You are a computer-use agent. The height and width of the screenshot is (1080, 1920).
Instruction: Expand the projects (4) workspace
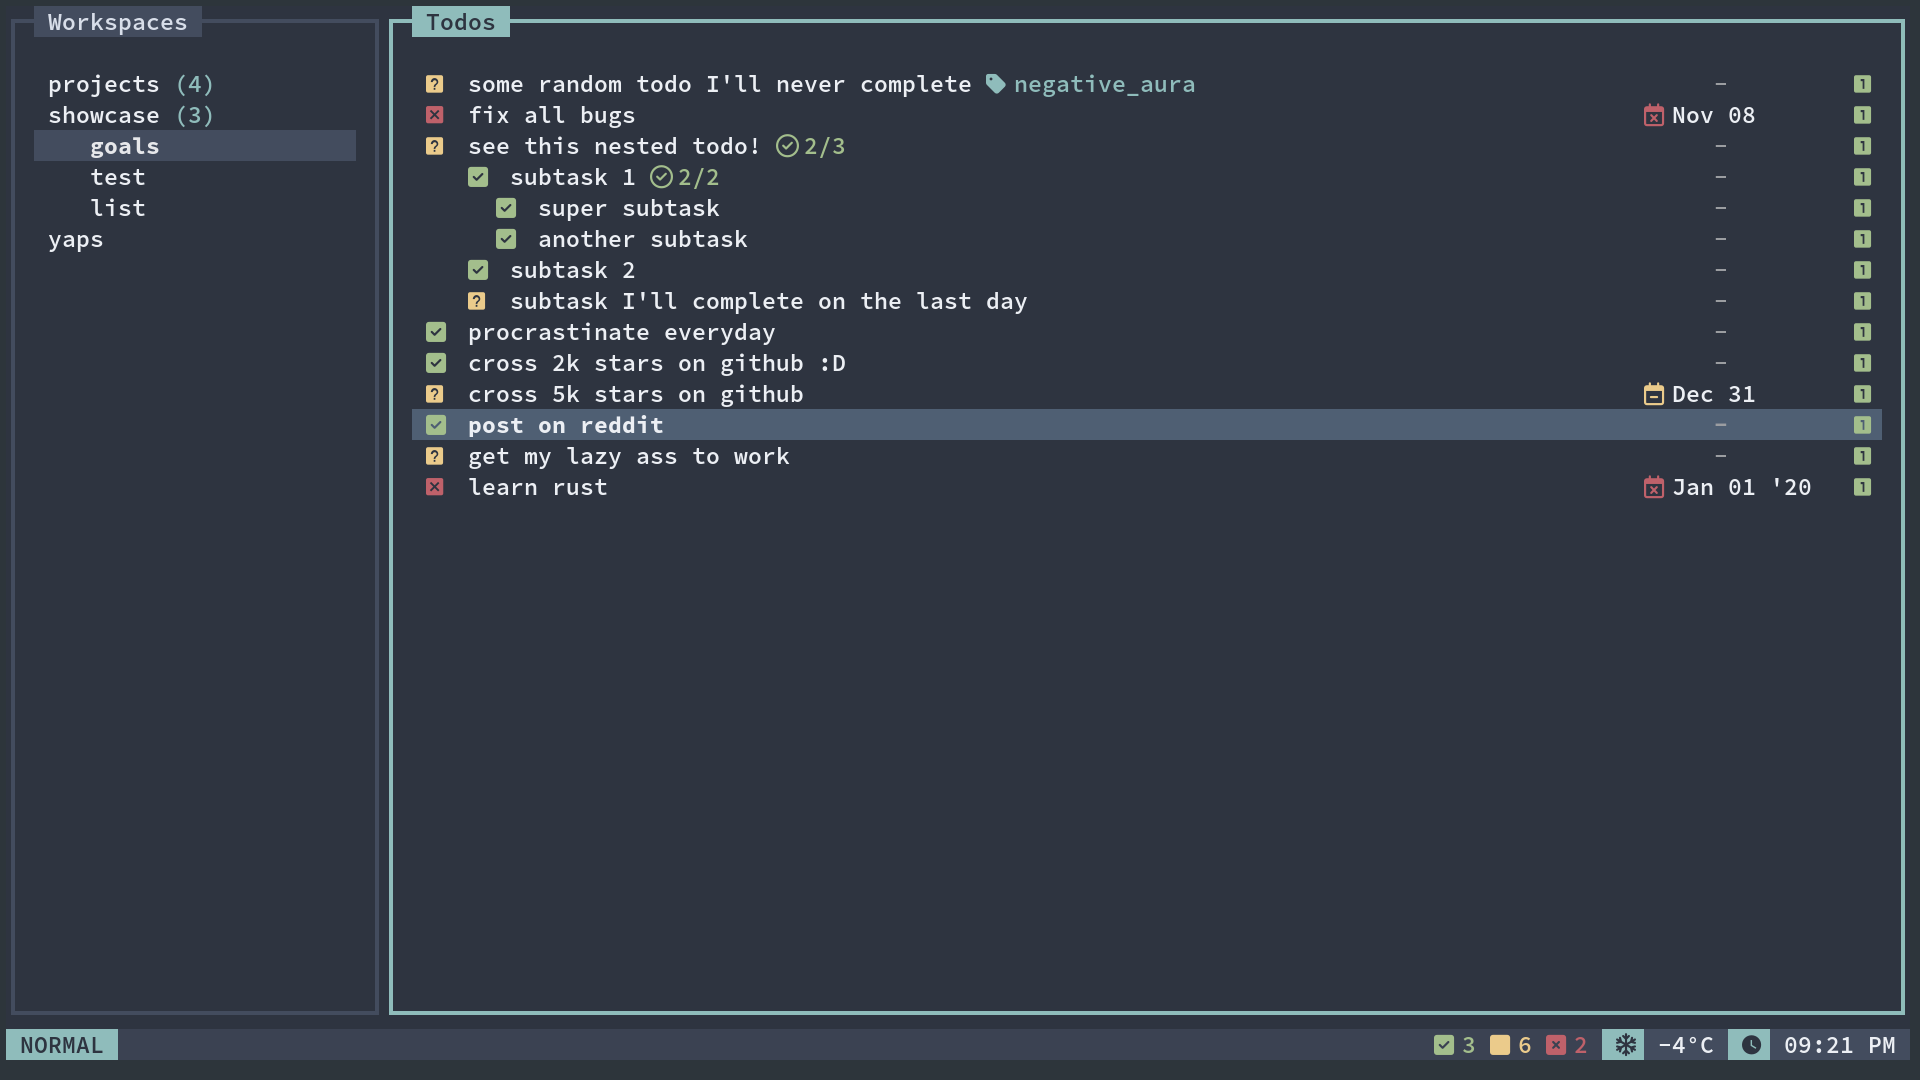pyautogui.click(x=131, y=84)
